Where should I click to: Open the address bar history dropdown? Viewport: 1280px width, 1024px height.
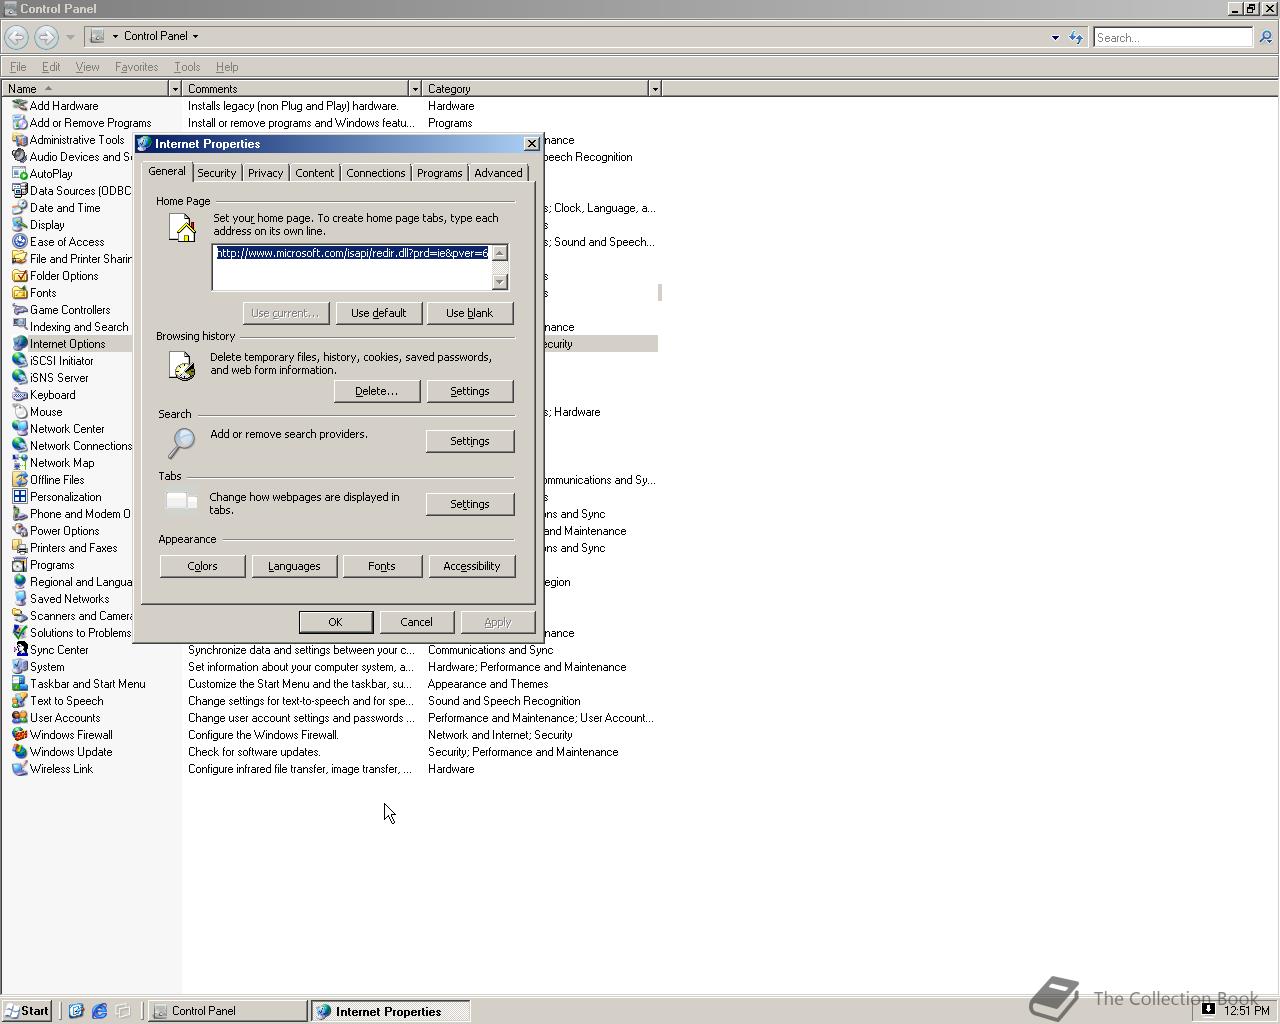click(x=1055, y=37)
